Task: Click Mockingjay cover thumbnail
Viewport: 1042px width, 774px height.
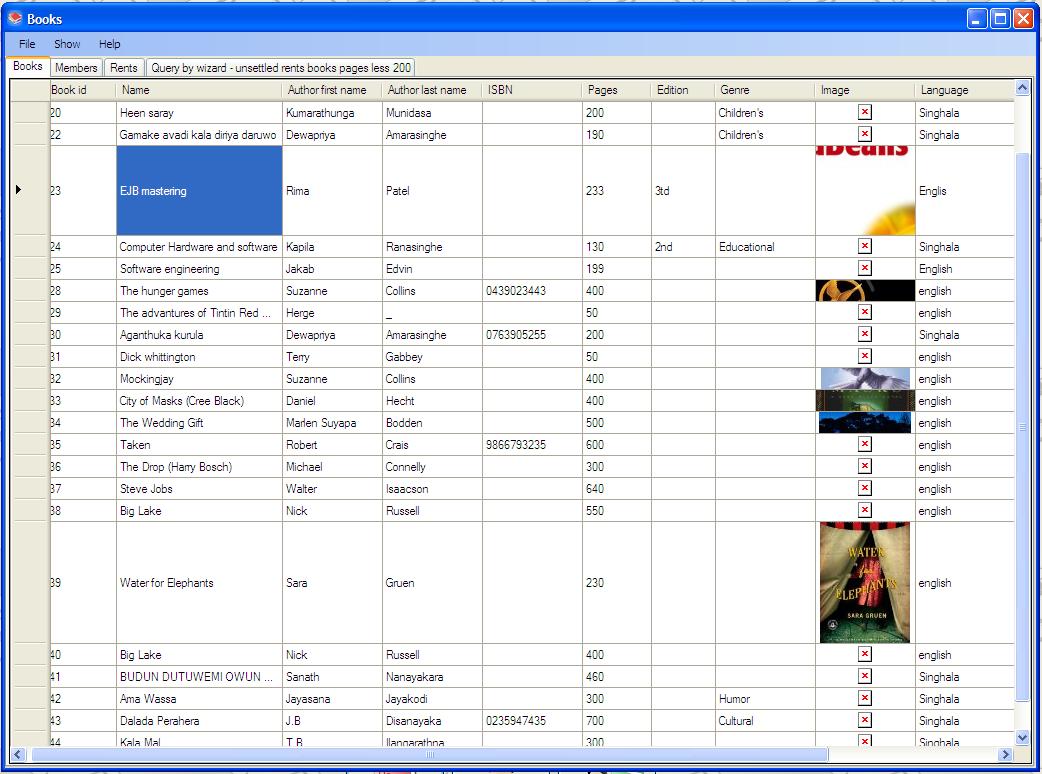Action: point(865,379)
